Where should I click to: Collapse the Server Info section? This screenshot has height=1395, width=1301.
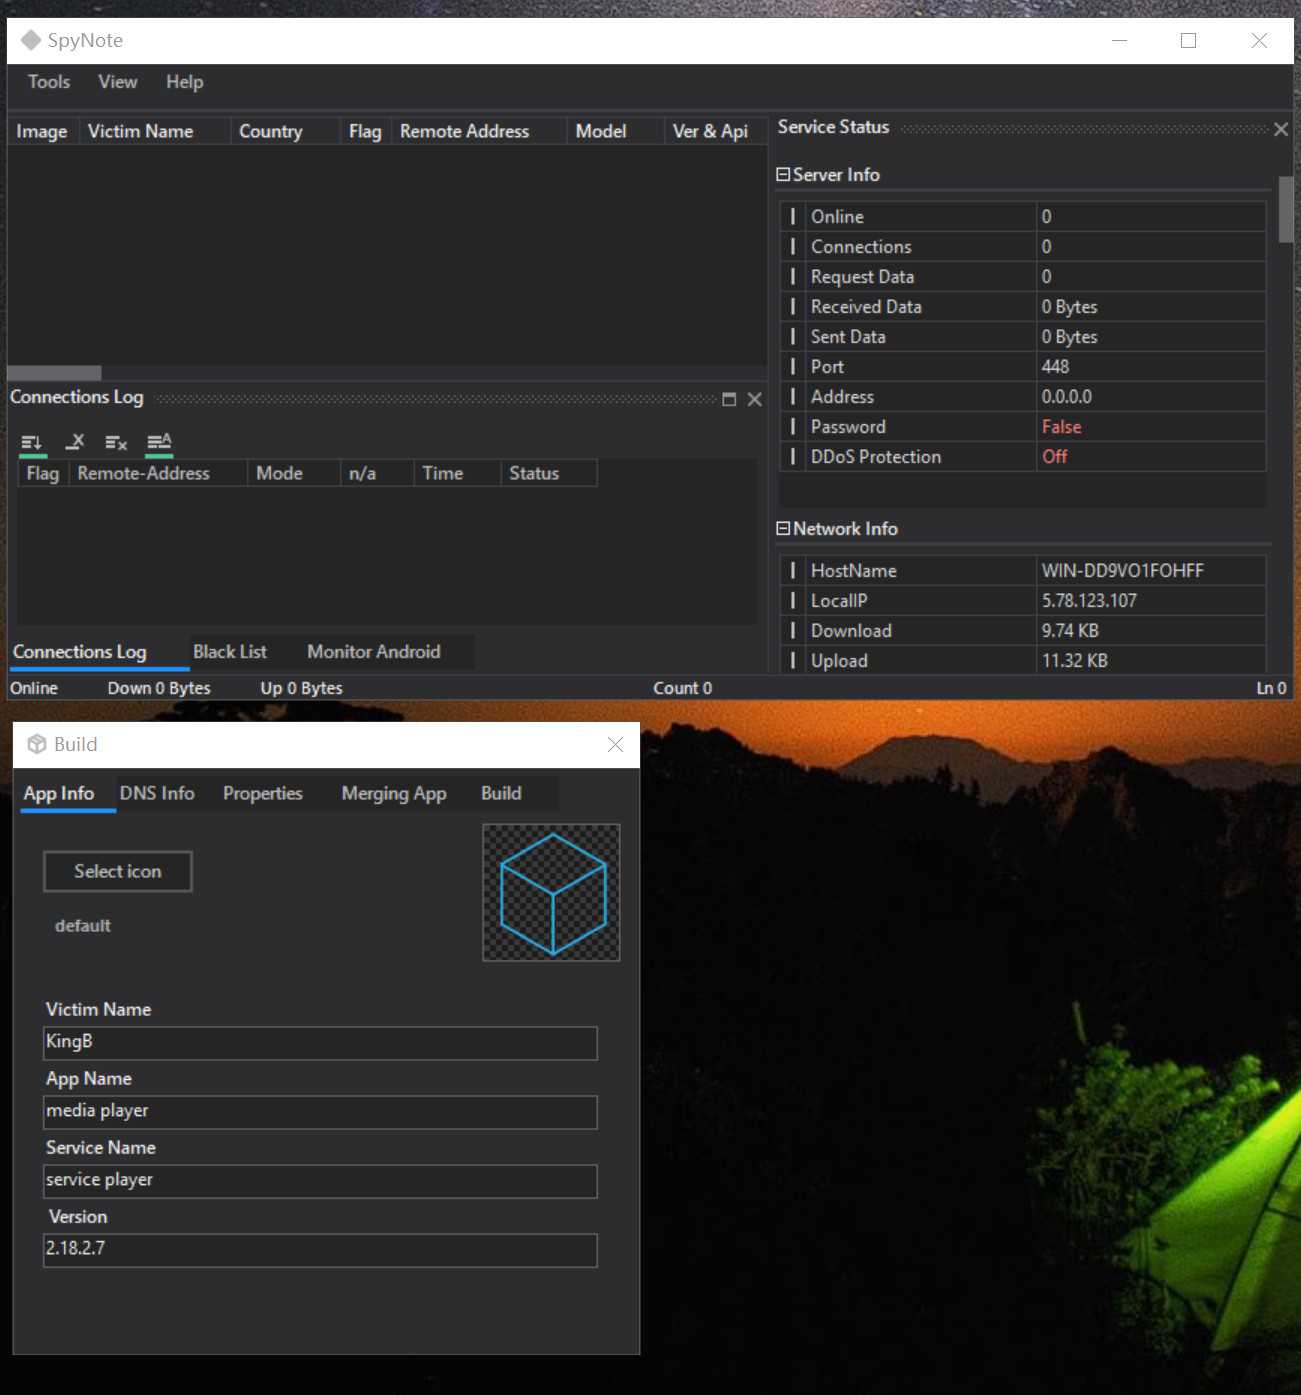783,175
